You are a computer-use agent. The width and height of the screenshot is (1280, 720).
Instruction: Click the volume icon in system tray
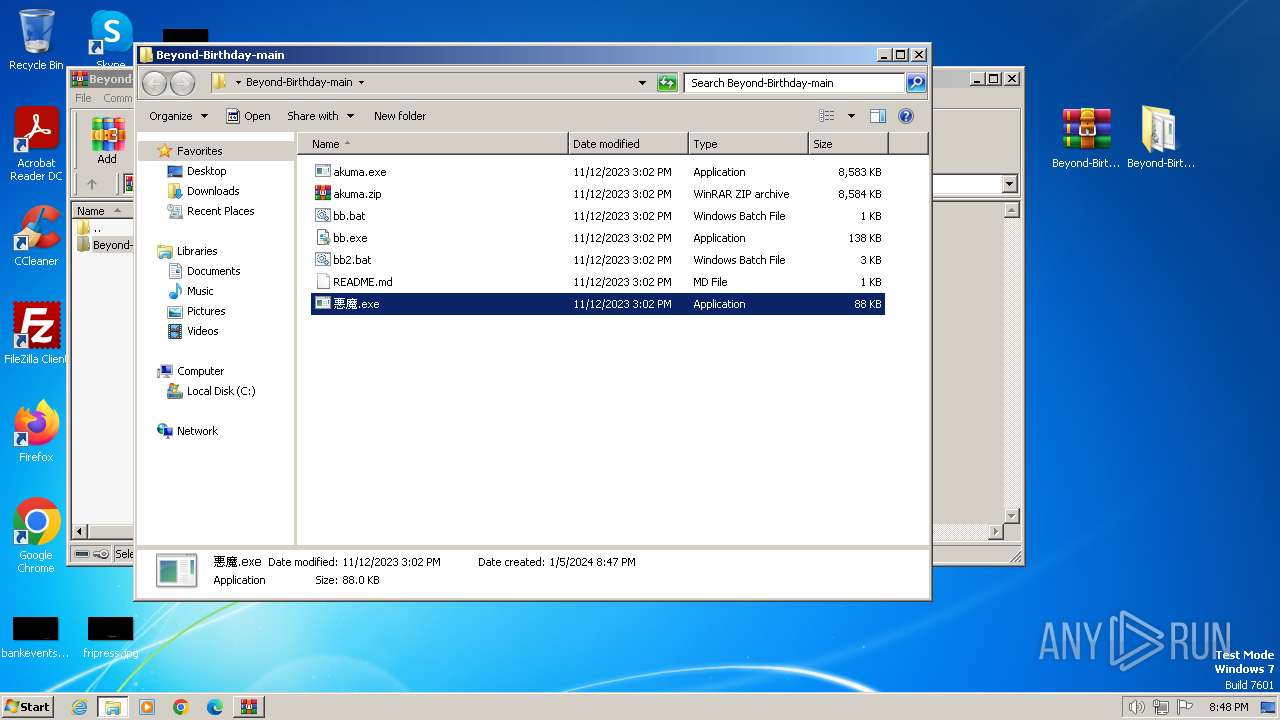click(x=1136, y=707)
